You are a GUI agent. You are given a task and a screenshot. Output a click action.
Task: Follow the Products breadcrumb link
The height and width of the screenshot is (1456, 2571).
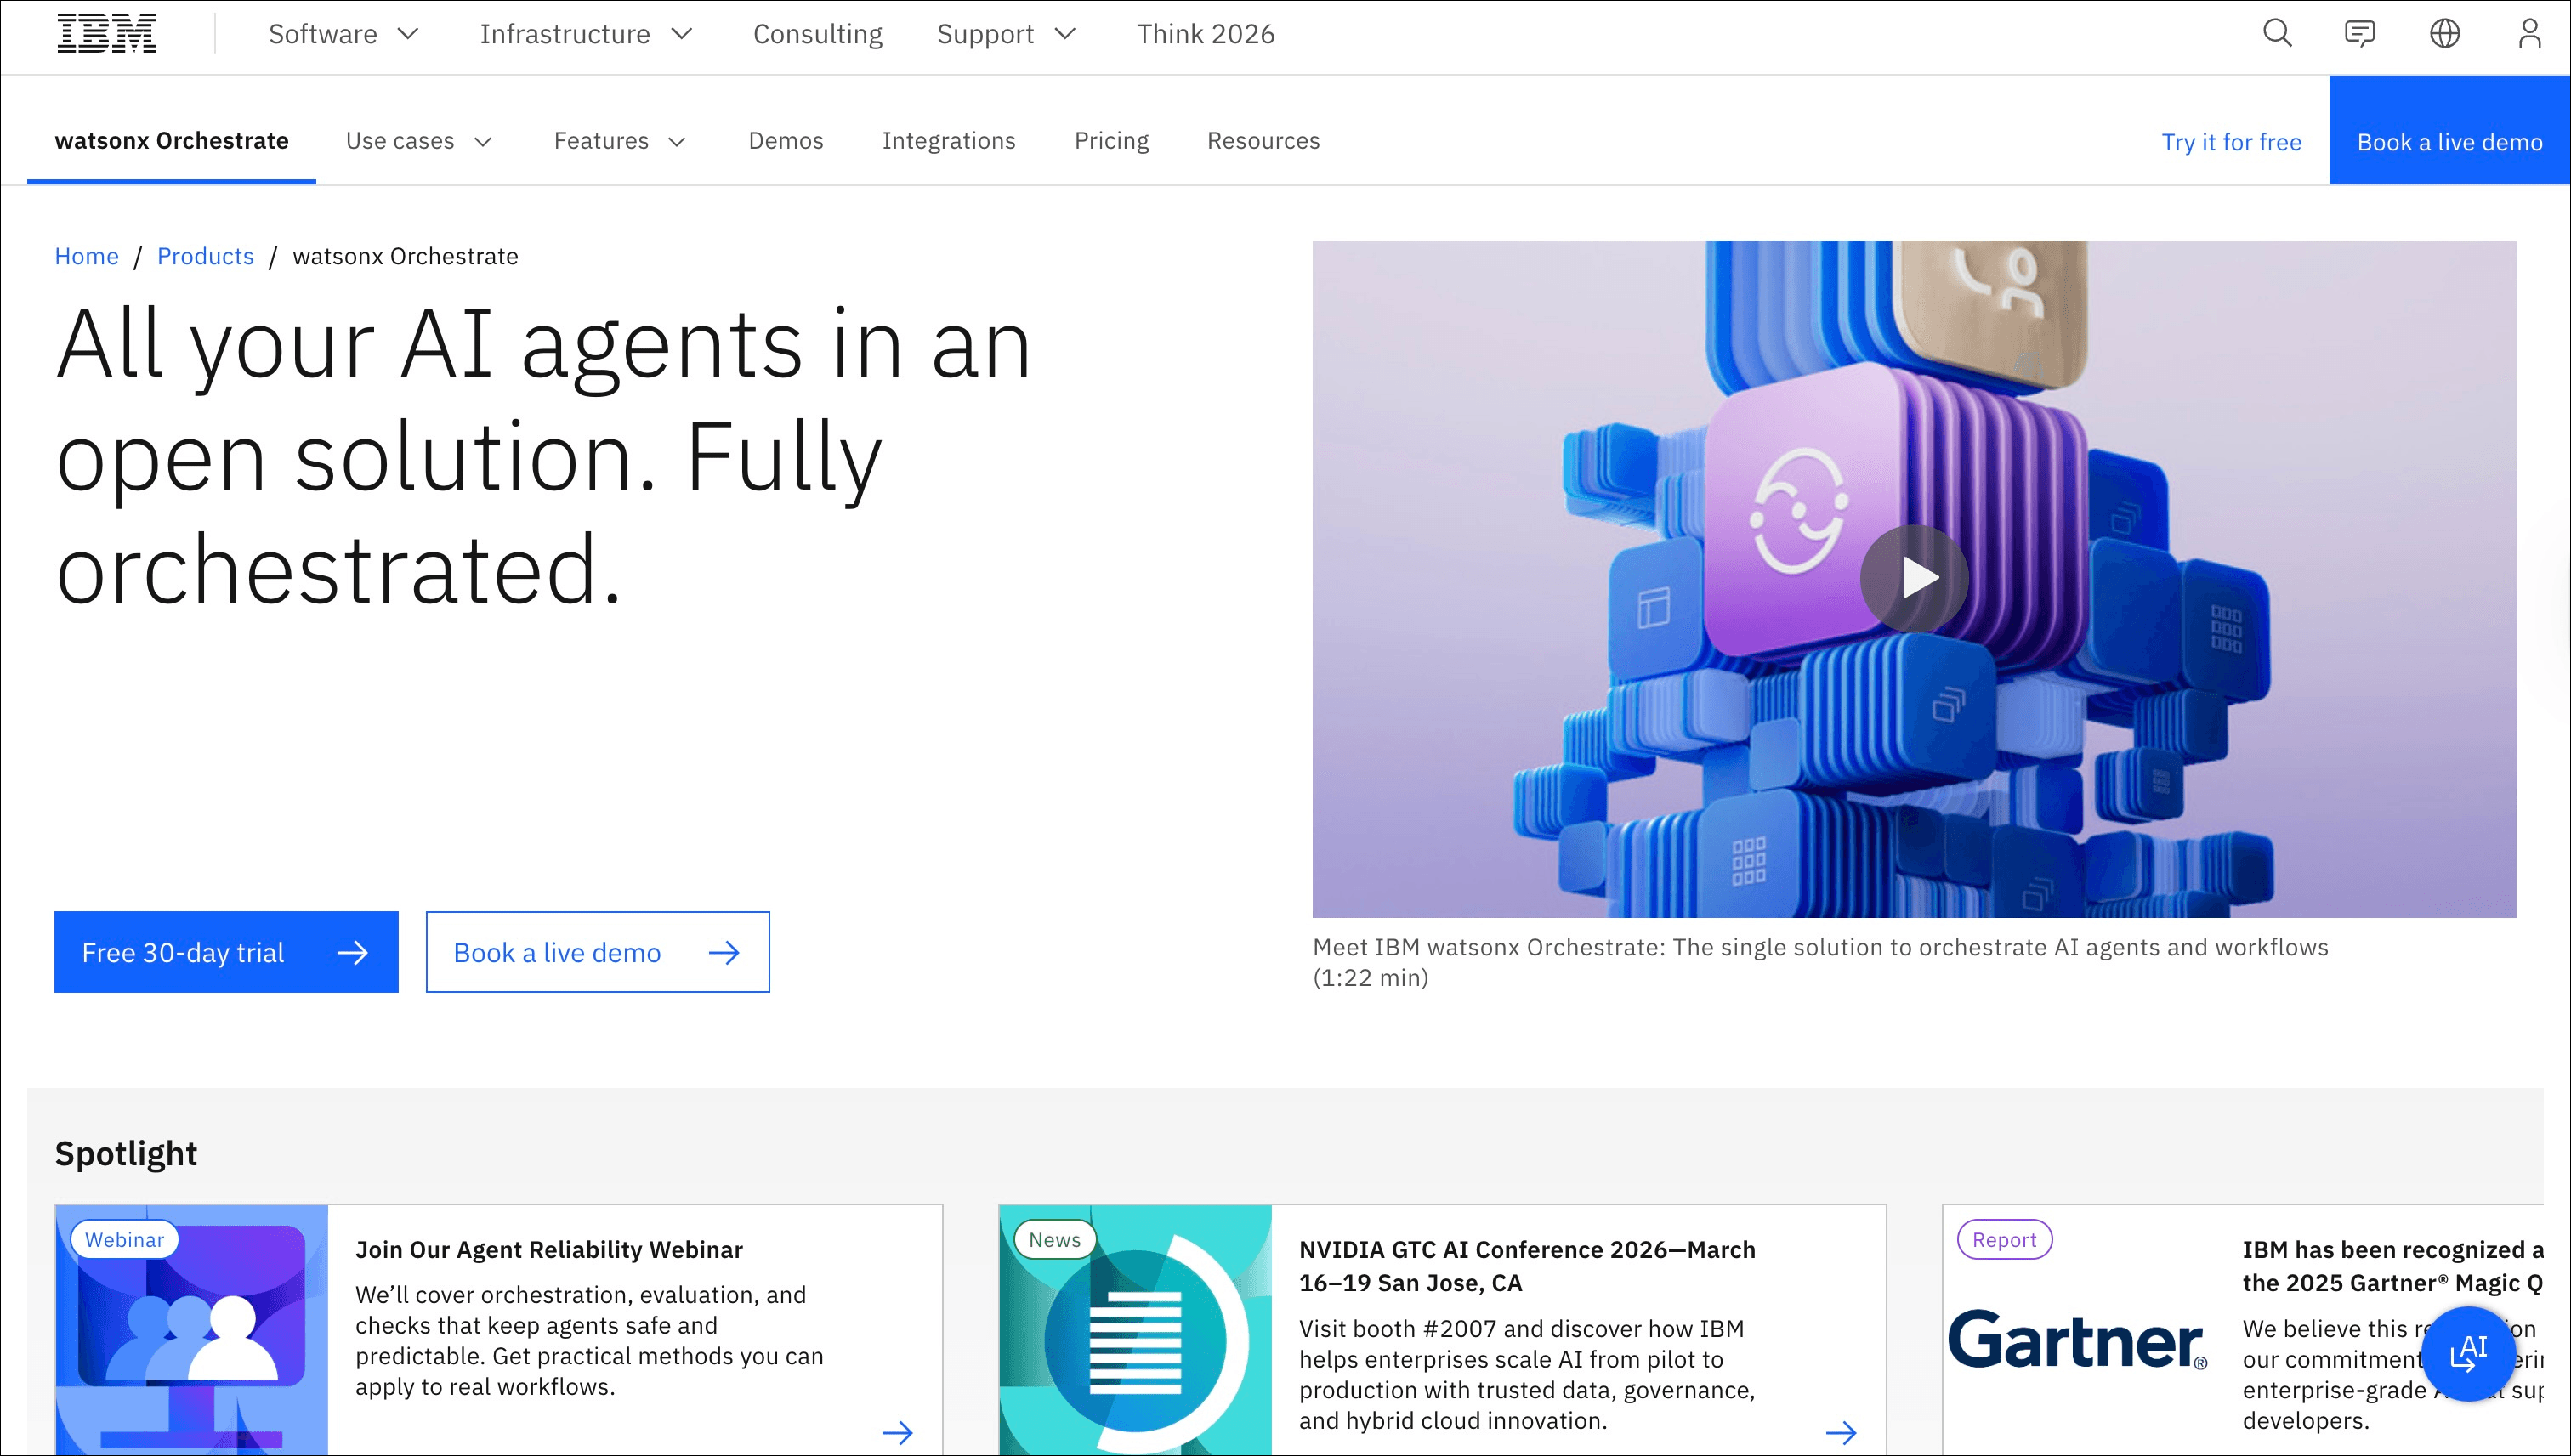pos(205,256)
